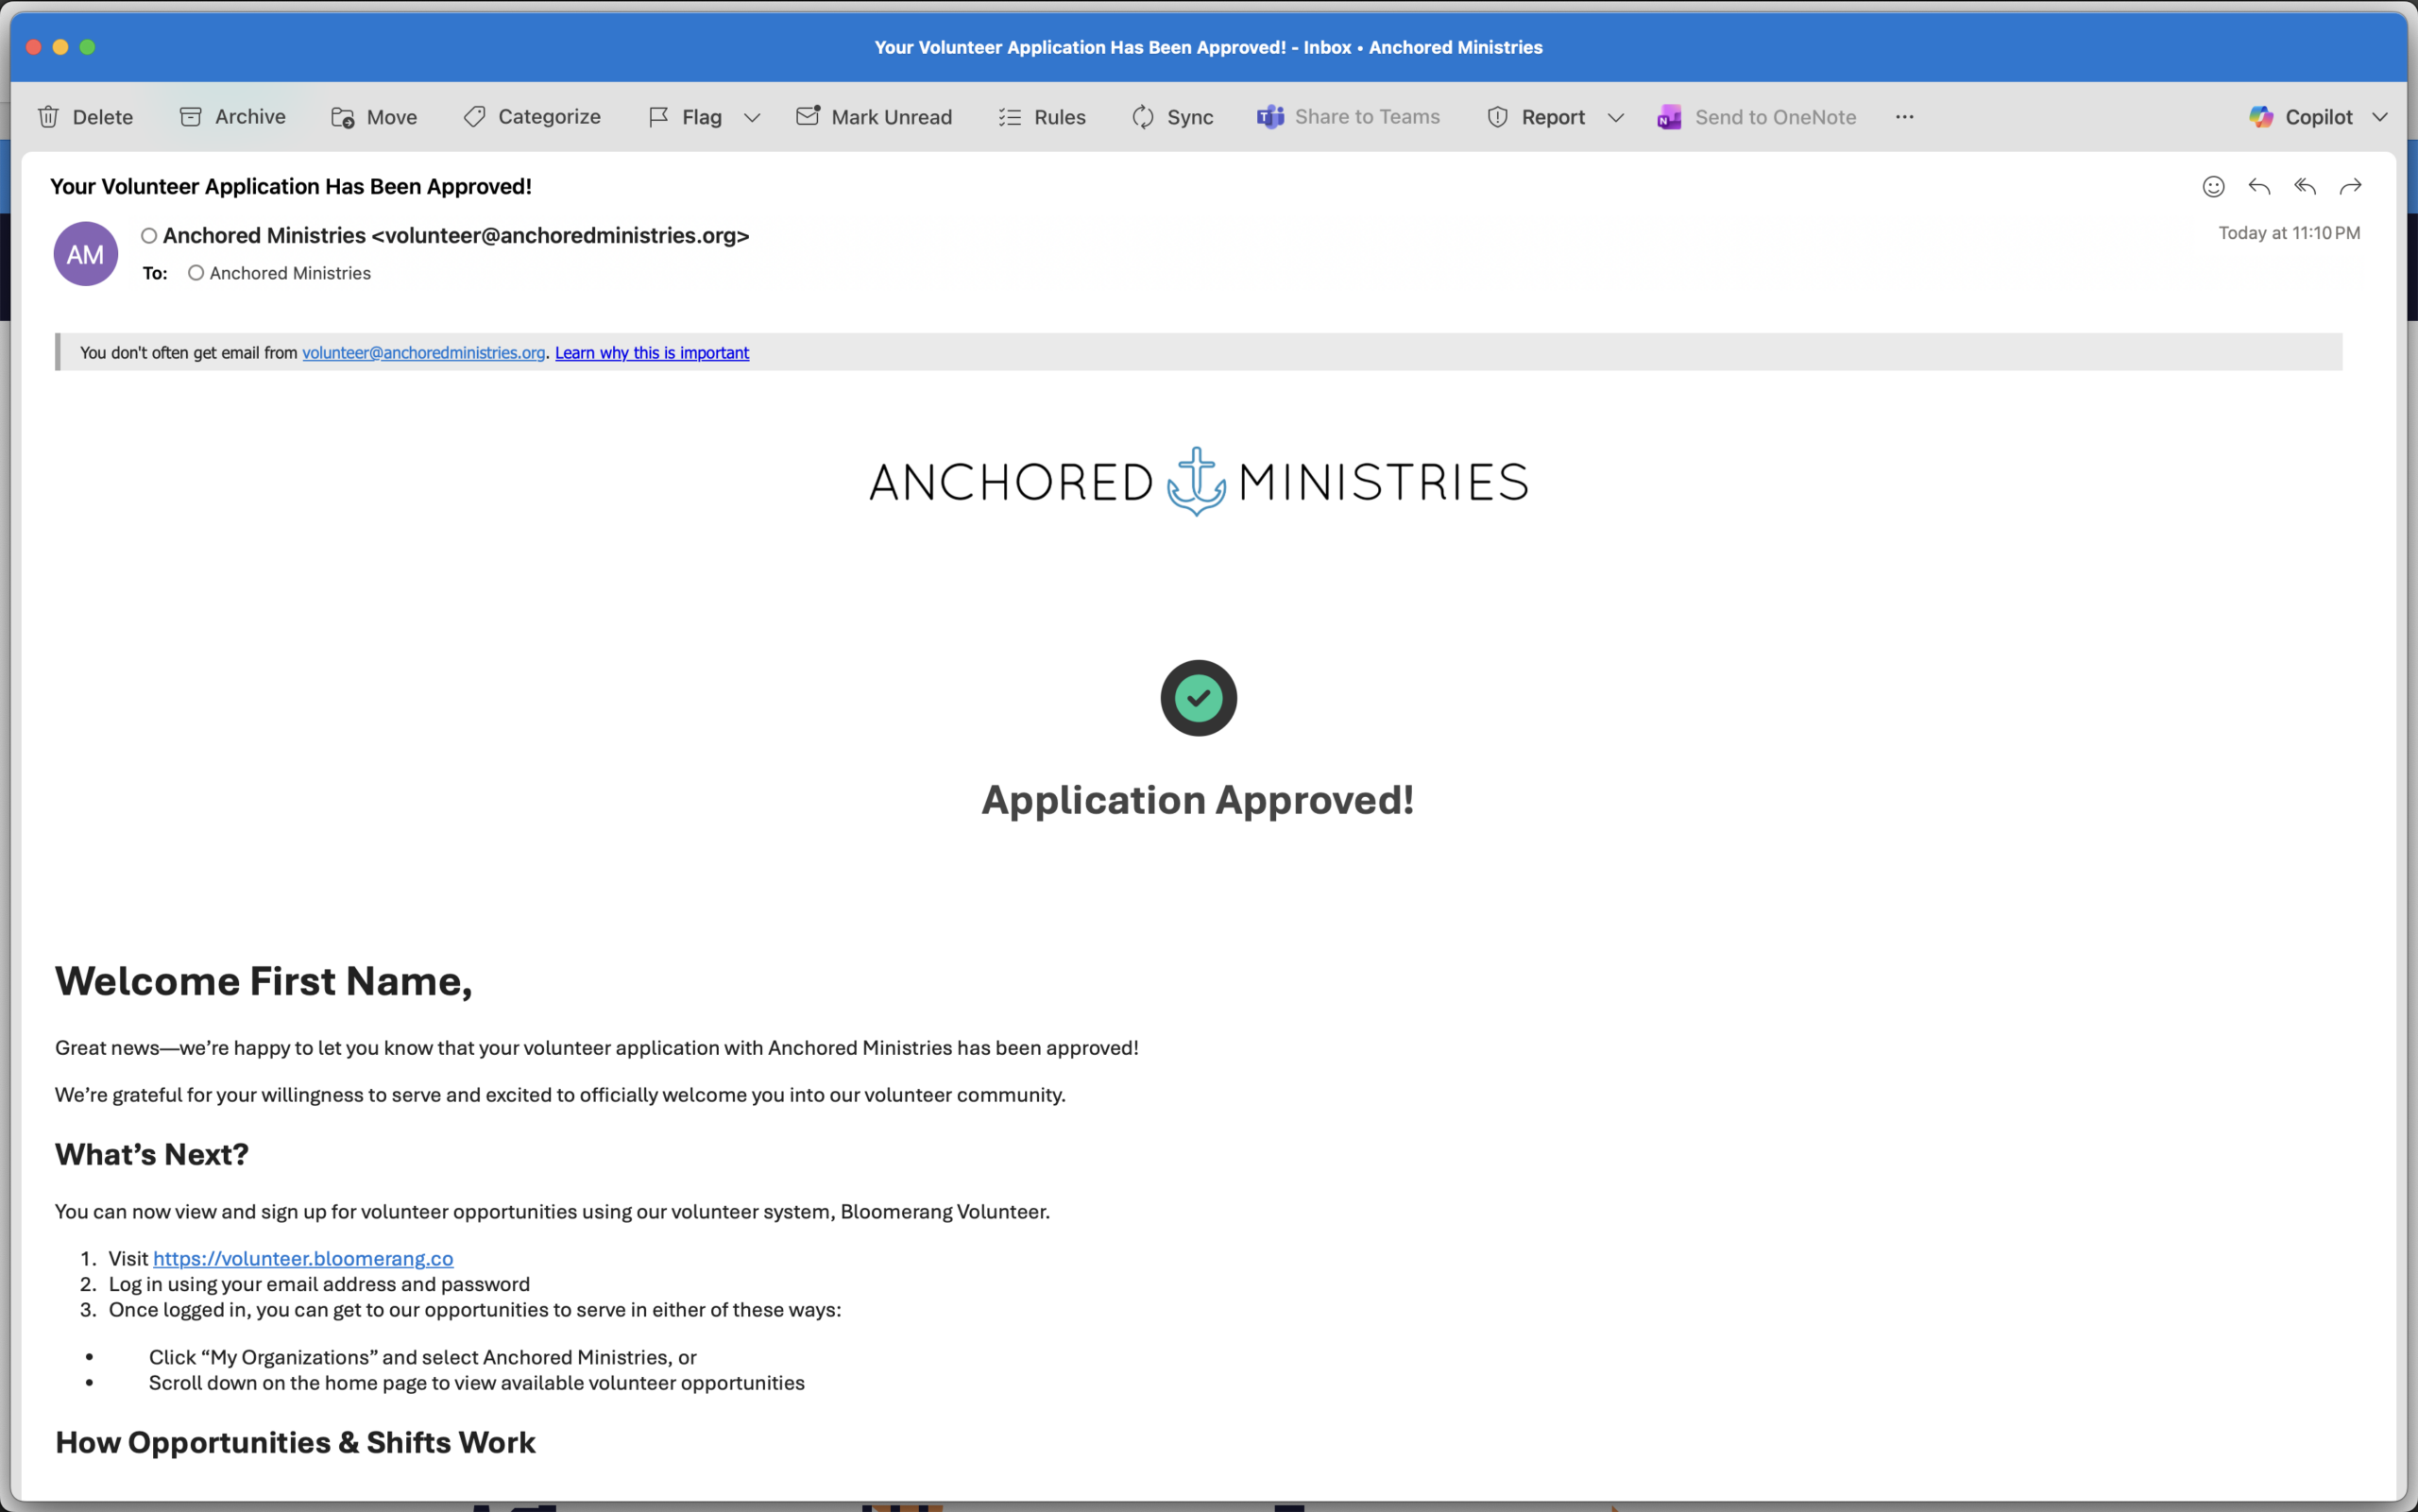The height and width of the screenshot is (1512, 2418).
Task: Click sender presence circle beside Anchored Ministries
Action: (149, 236)
